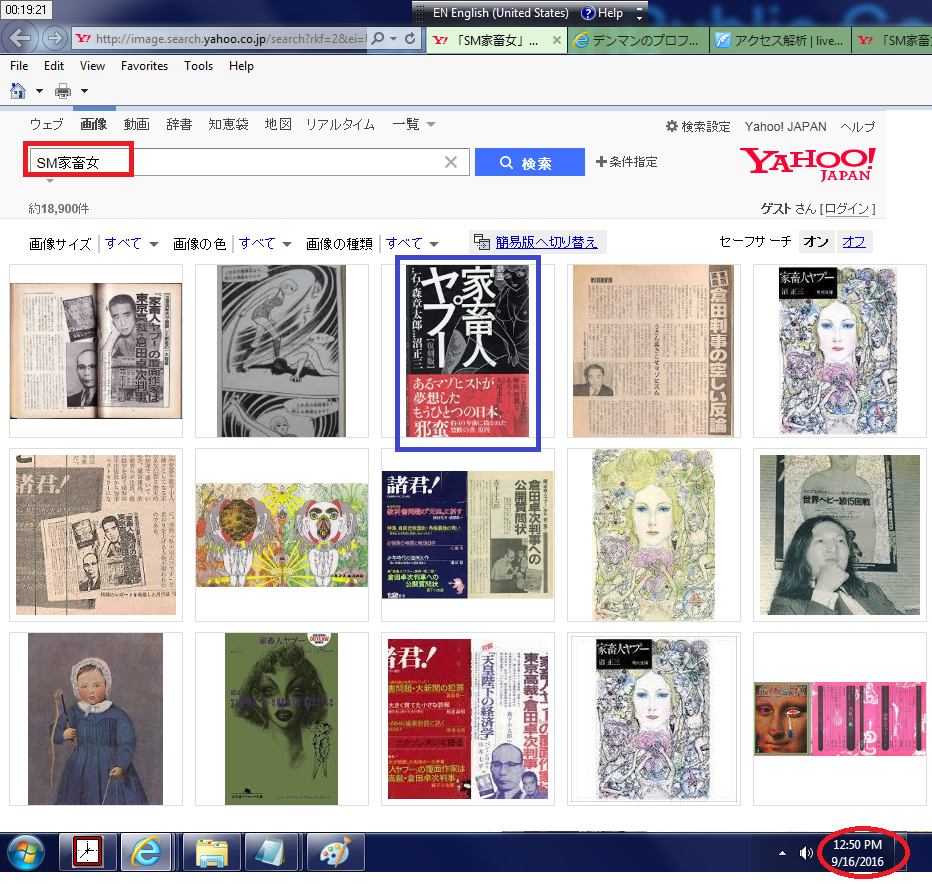The image size is (932, 884).
Task: Click the page refresh icon
Action: click(410, 39)
